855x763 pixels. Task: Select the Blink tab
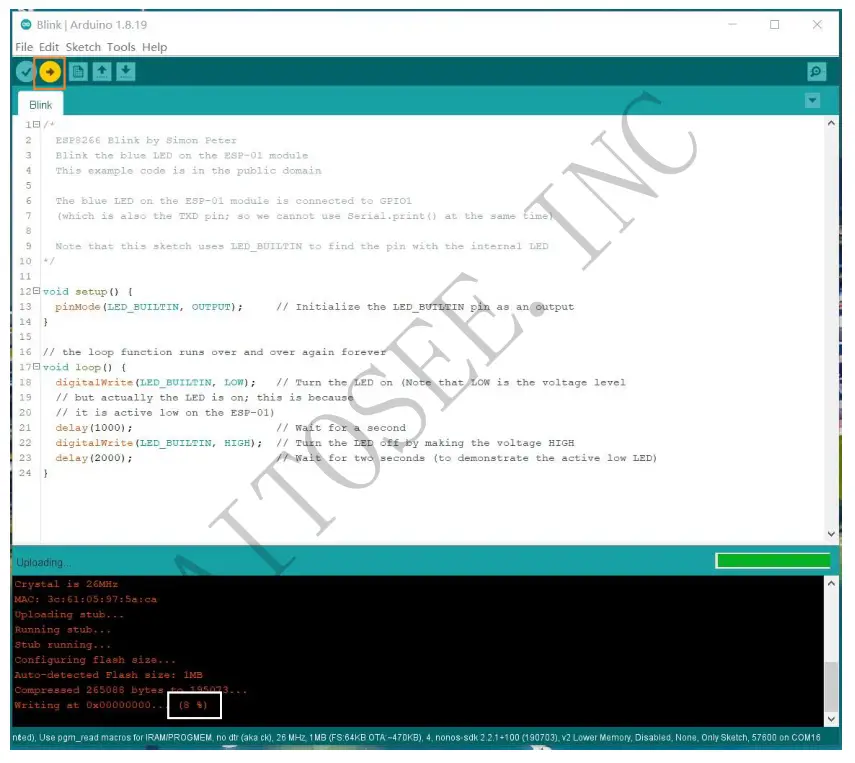[39, 103]
